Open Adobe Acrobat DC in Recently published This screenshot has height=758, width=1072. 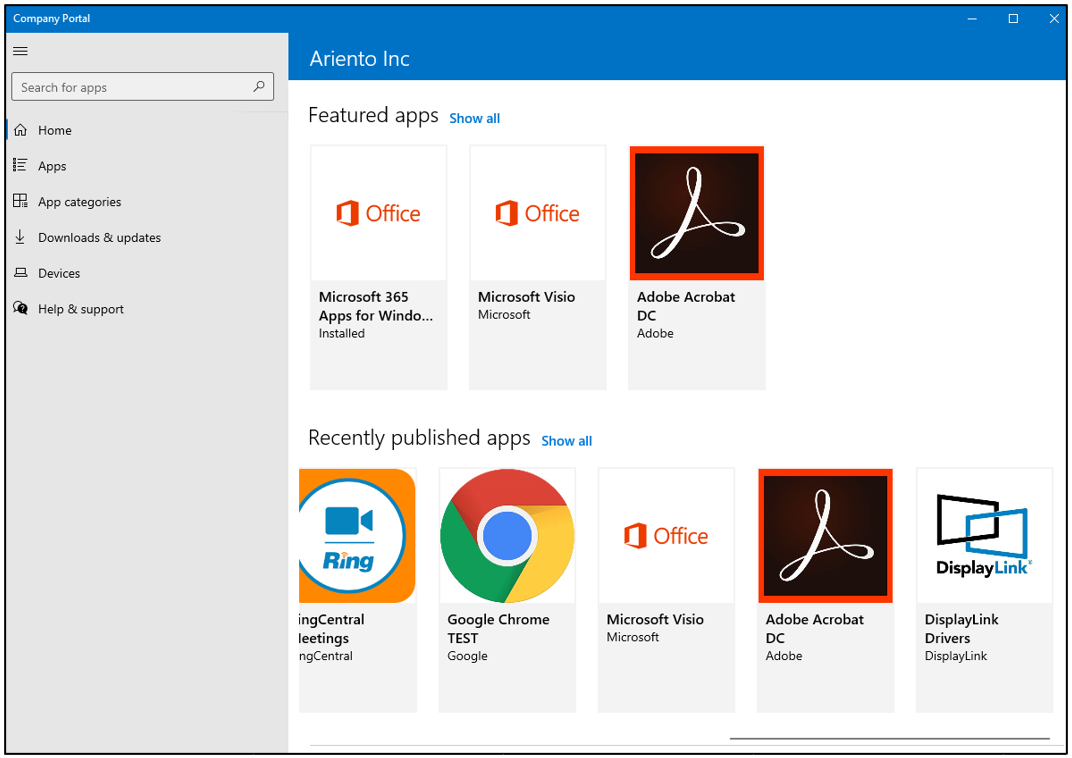pos(825,590)
